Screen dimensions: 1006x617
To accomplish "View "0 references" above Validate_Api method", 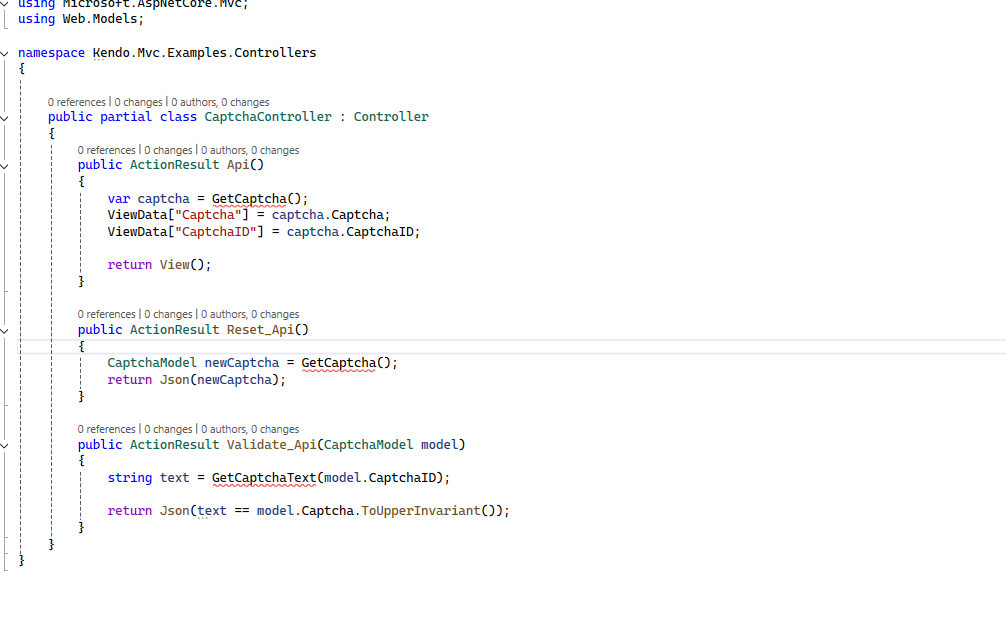I will [106, 429].
